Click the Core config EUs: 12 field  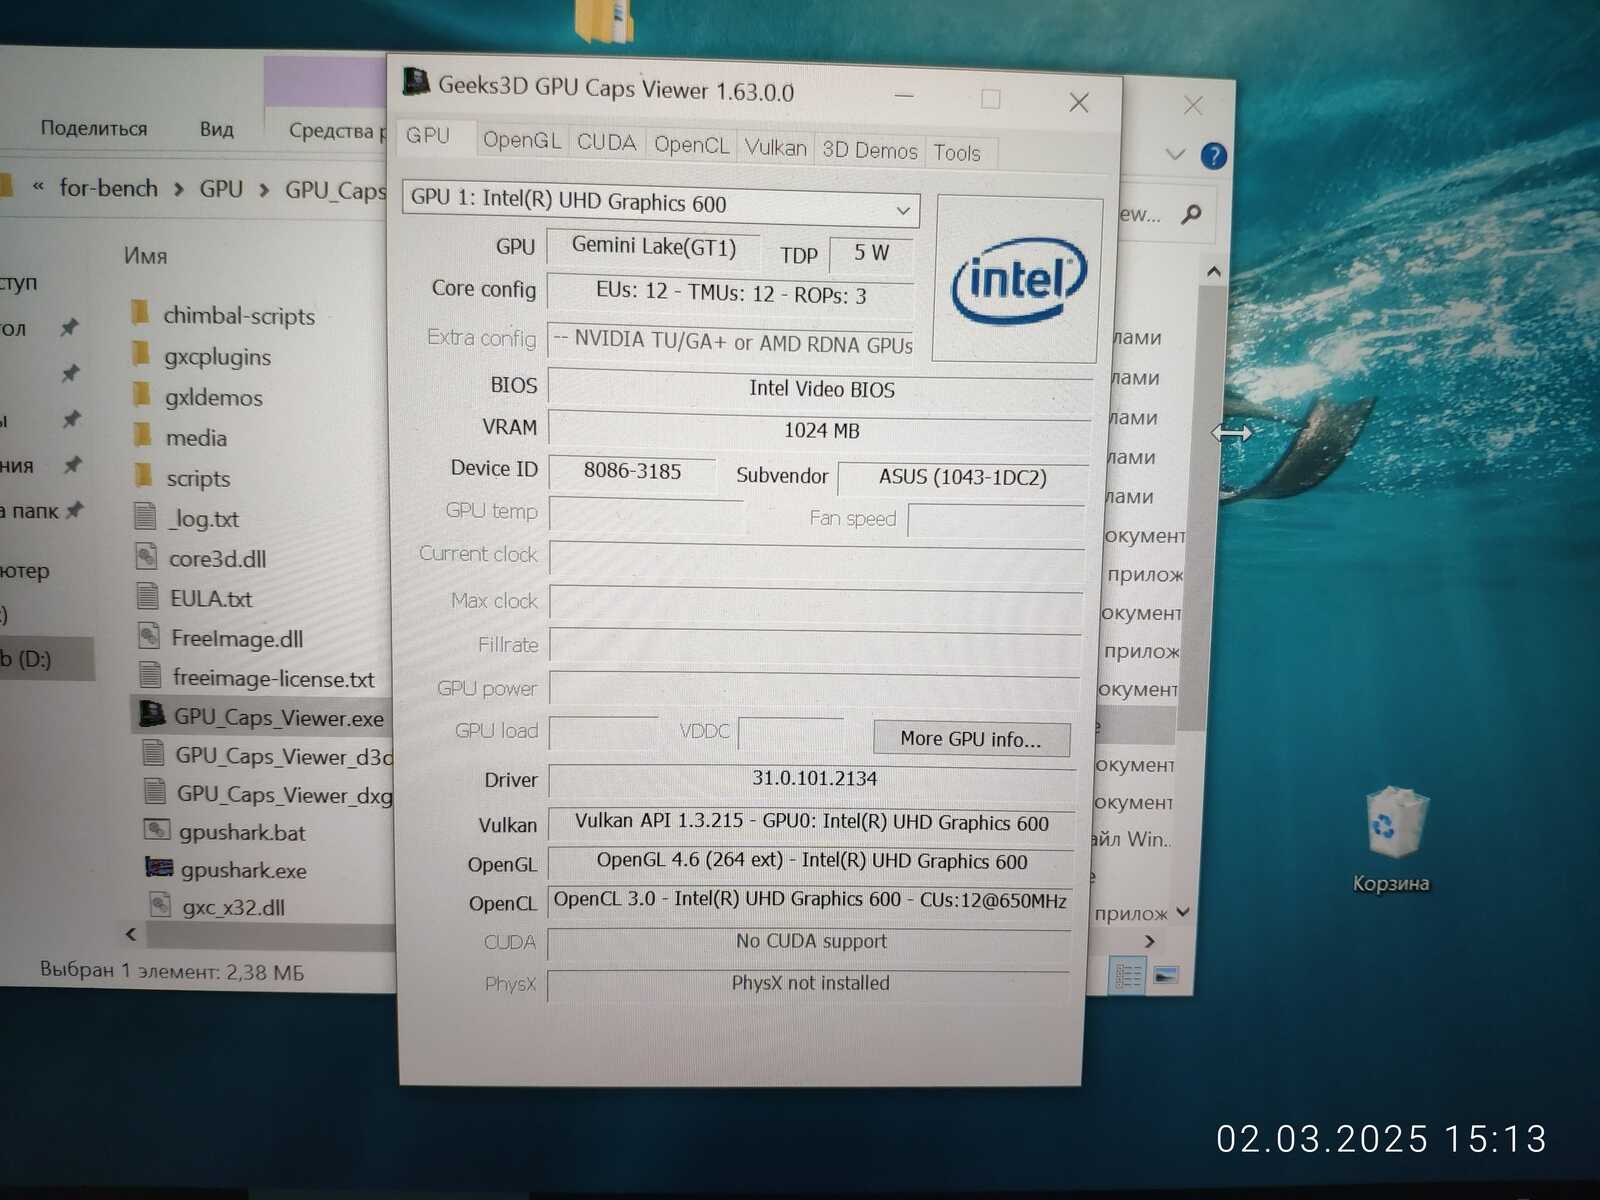click(730, 293)
